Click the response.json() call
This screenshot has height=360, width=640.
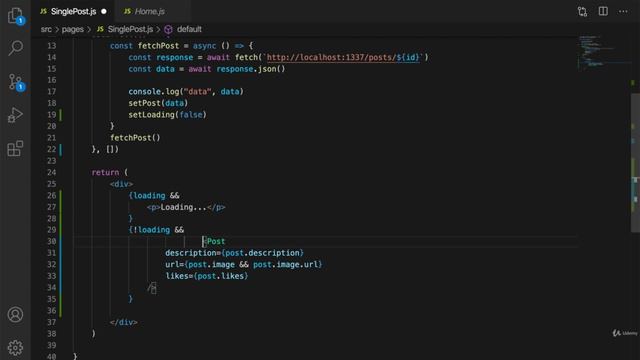click(251, 69)
